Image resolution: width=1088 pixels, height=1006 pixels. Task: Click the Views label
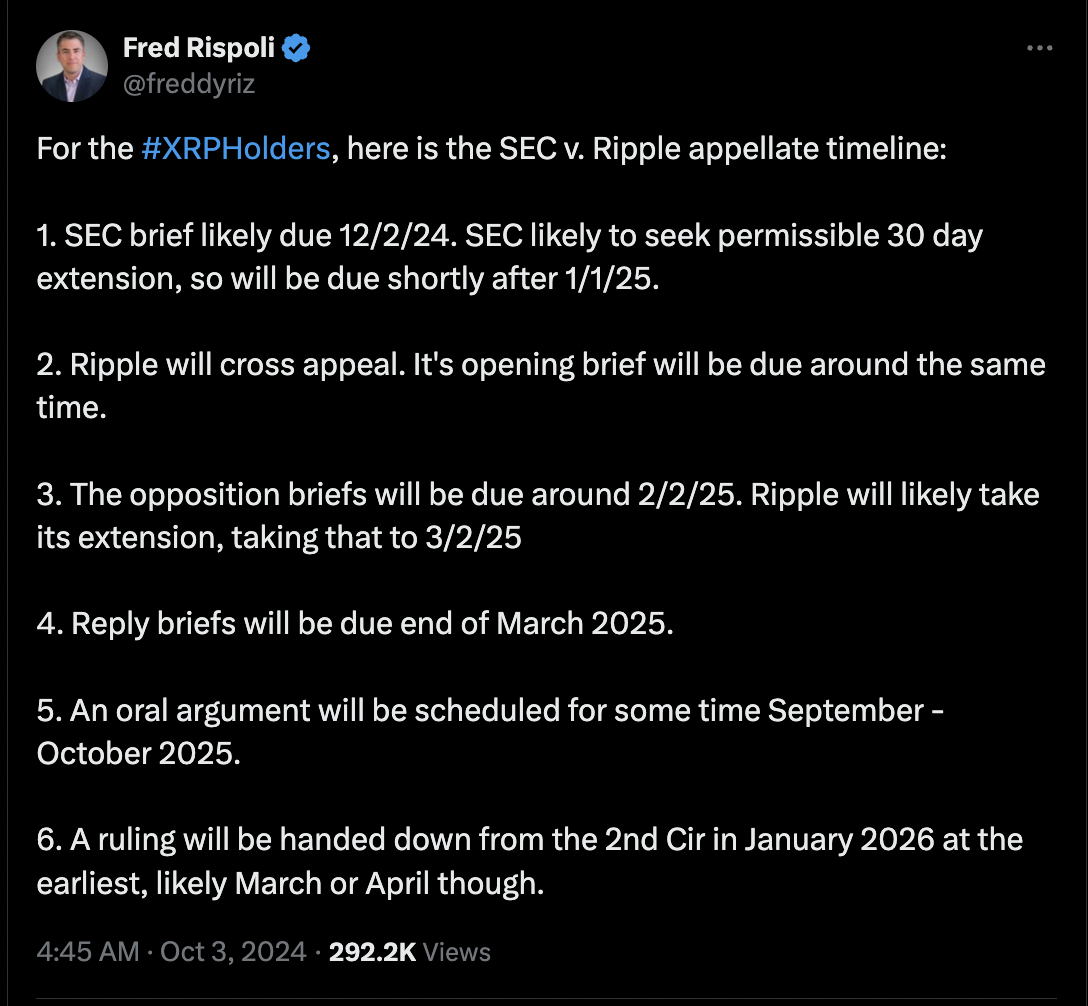coord(457,952)
